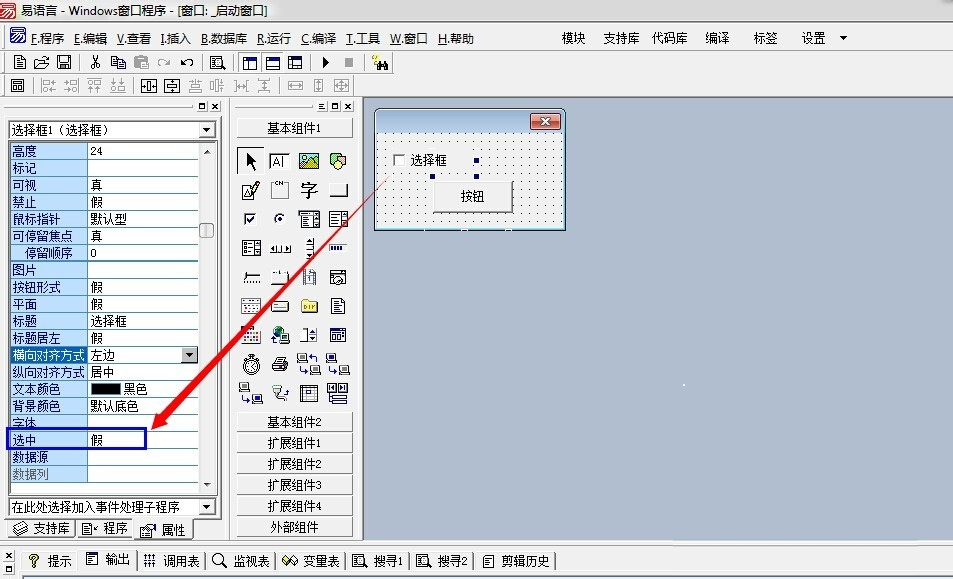The image size is (953, 579).
Task: Click the center horizontally in window icon
Action: pos(149,86)
